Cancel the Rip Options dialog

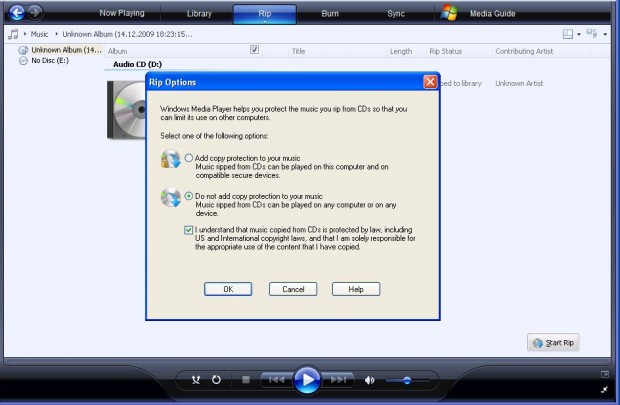point(293,289)
